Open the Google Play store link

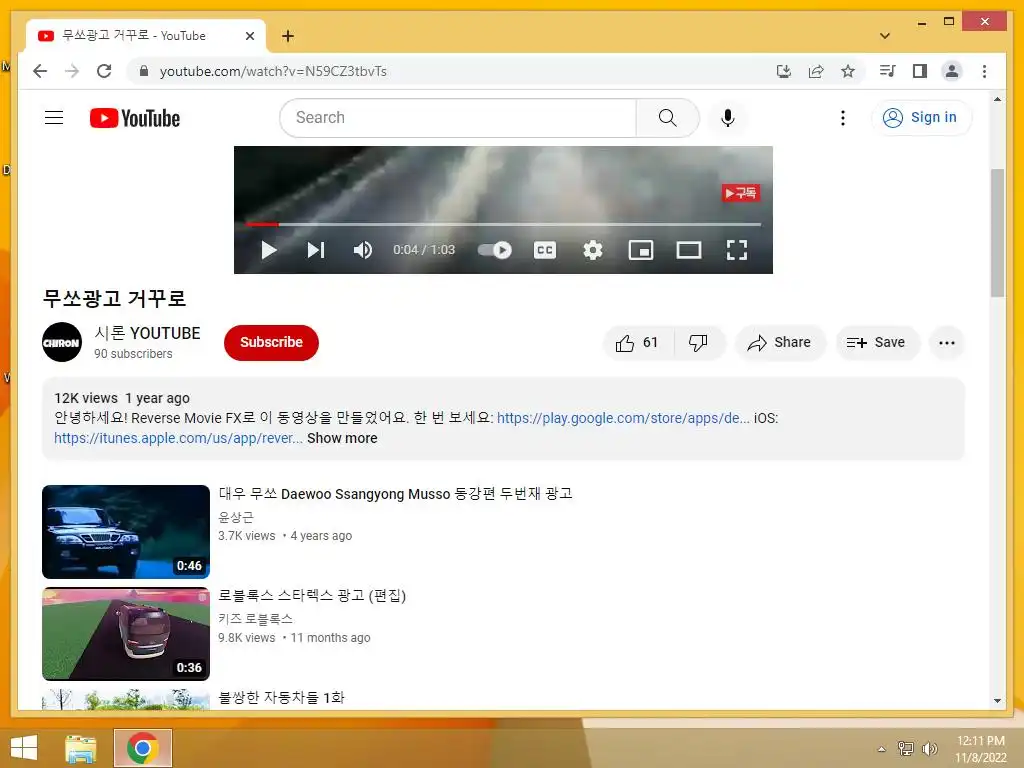click(x=623, y=418)
